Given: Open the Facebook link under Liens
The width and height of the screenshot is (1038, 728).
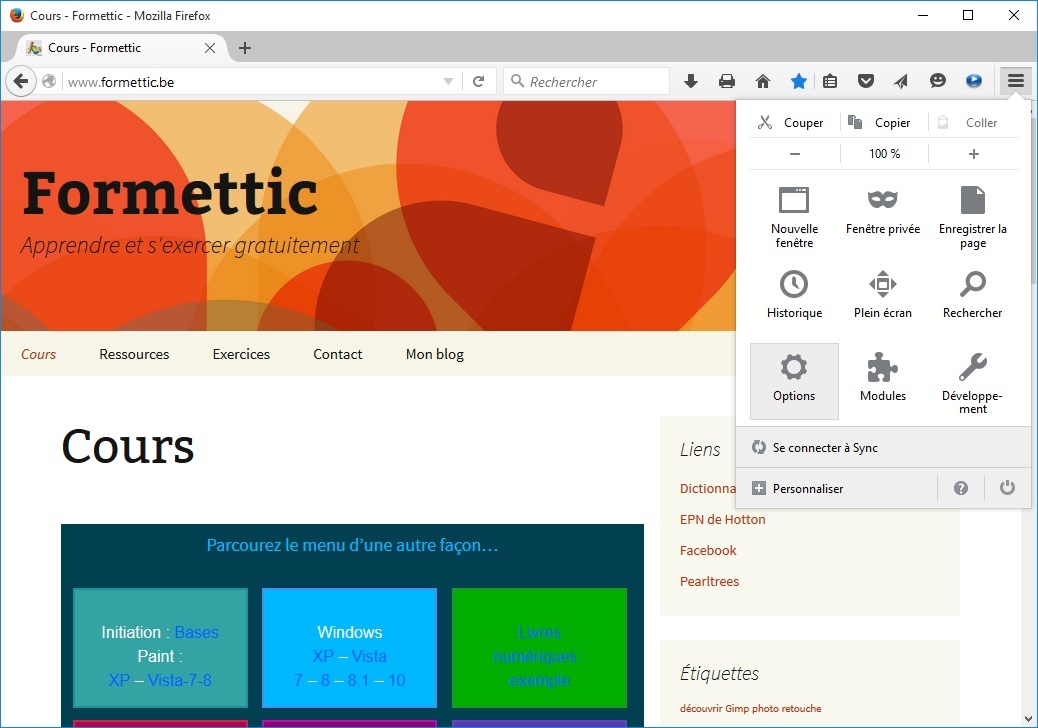Looking at the screenshot, I should click(x=708, y=550).
